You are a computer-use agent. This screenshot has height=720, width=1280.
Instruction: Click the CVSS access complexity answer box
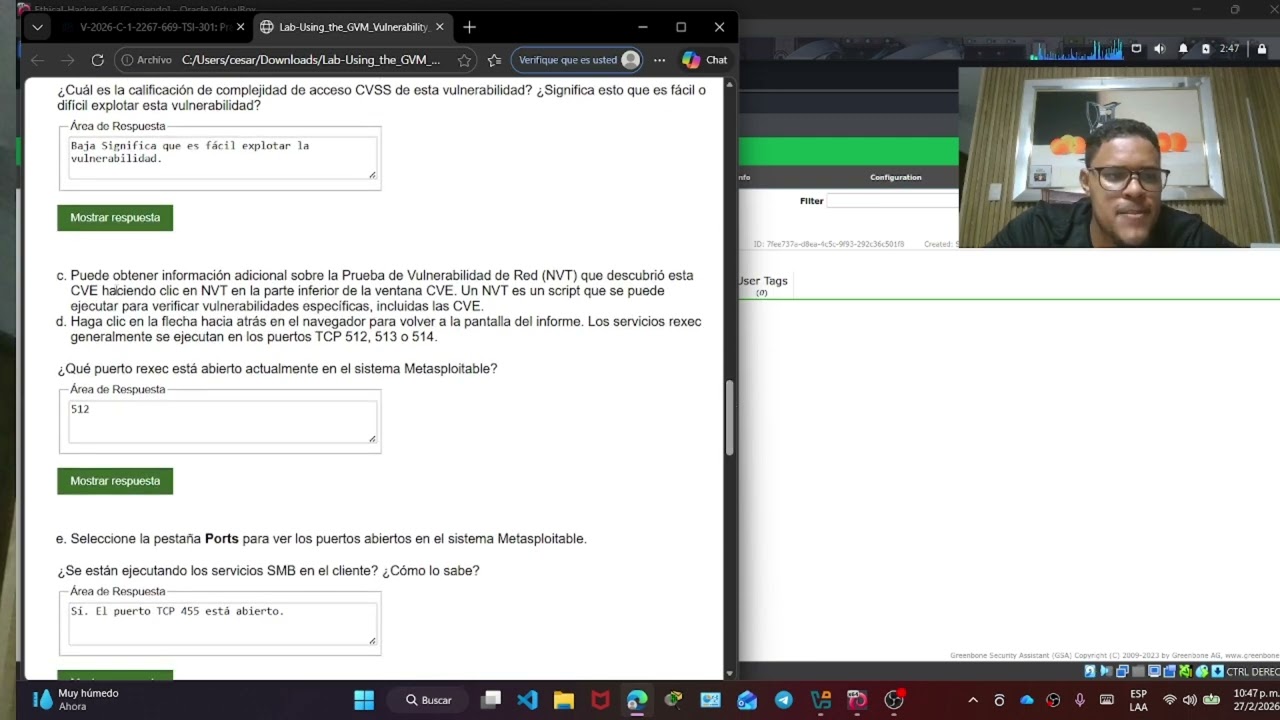222,158
